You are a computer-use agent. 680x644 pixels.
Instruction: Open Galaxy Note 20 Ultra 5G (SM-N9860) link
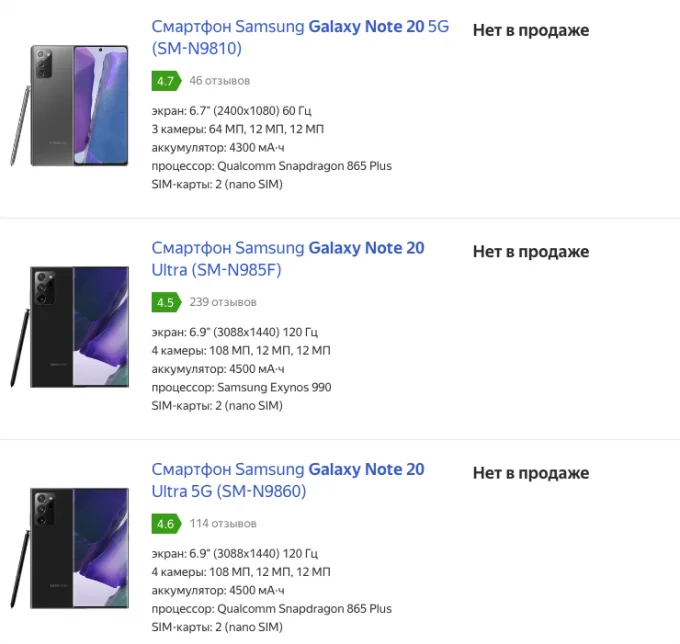click(288, 480)
